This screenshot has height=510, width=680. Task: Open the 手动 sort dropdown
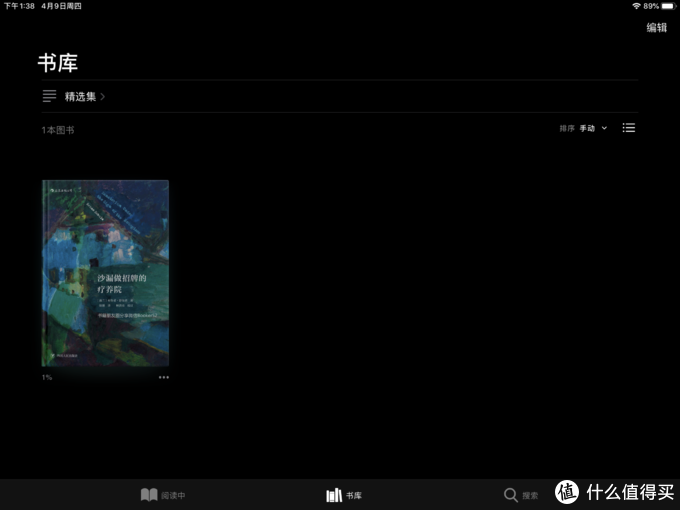(587, 128)
